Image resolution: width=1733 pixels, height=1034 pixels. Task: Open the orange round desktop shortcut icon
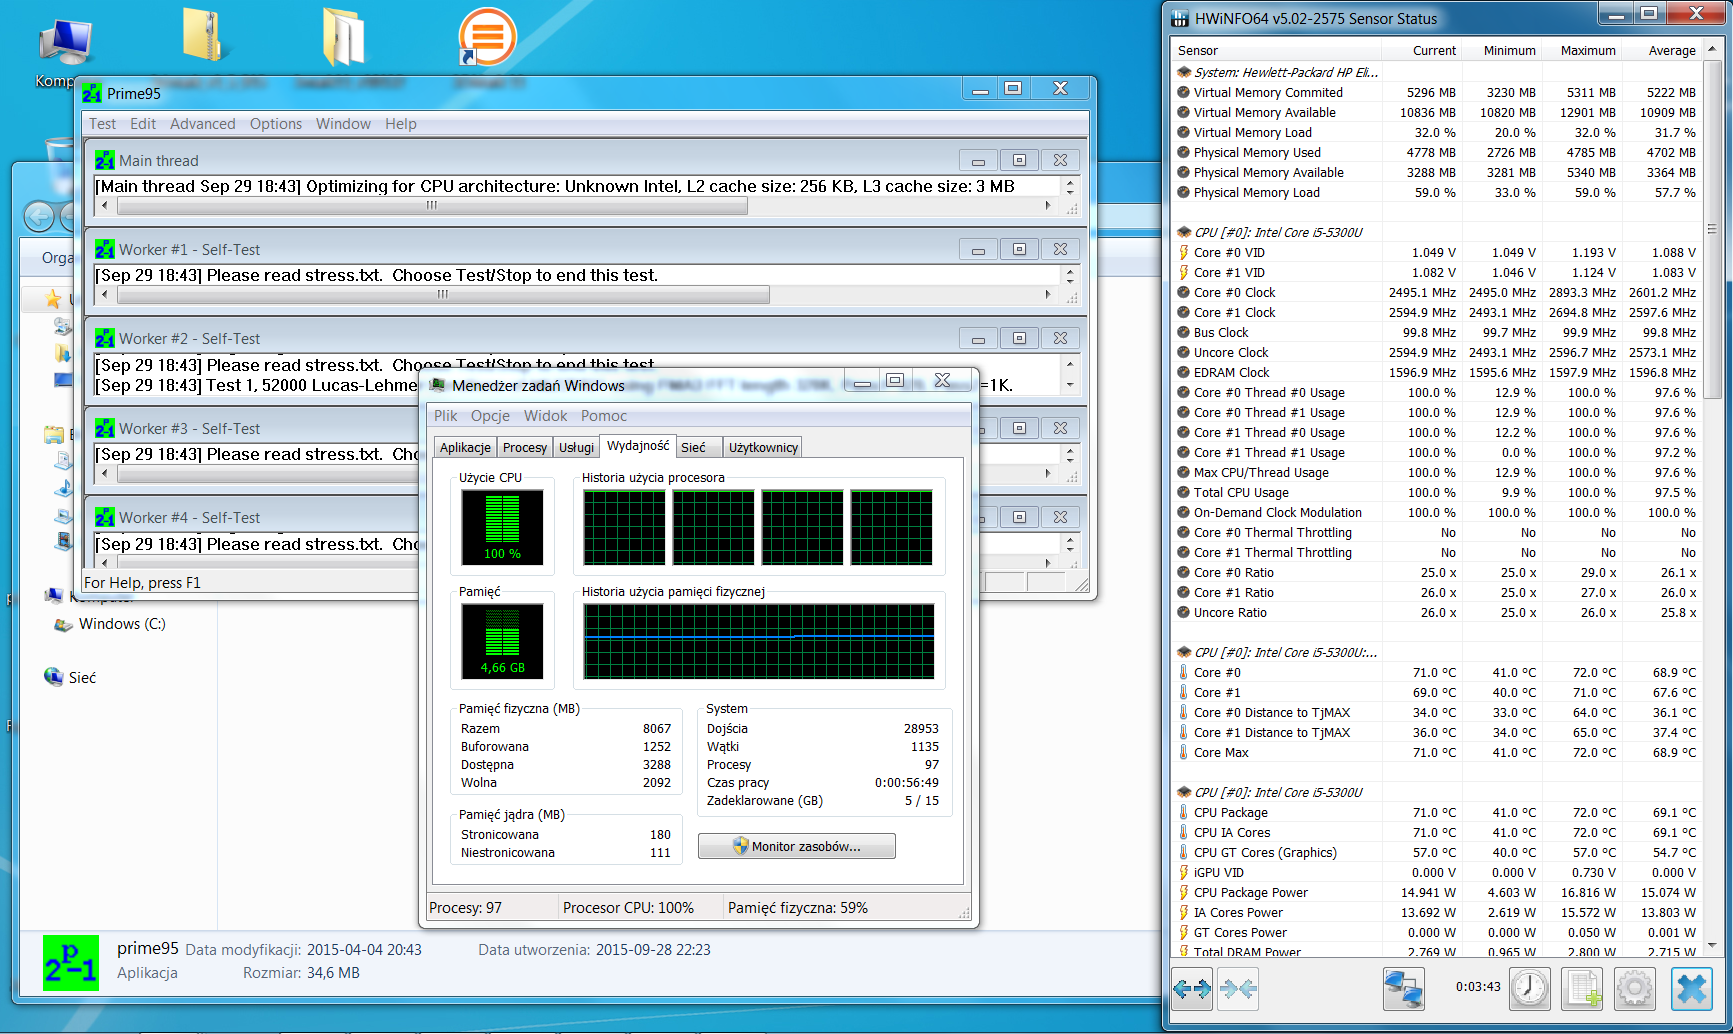pyautogui.click(x=487, y=37)
